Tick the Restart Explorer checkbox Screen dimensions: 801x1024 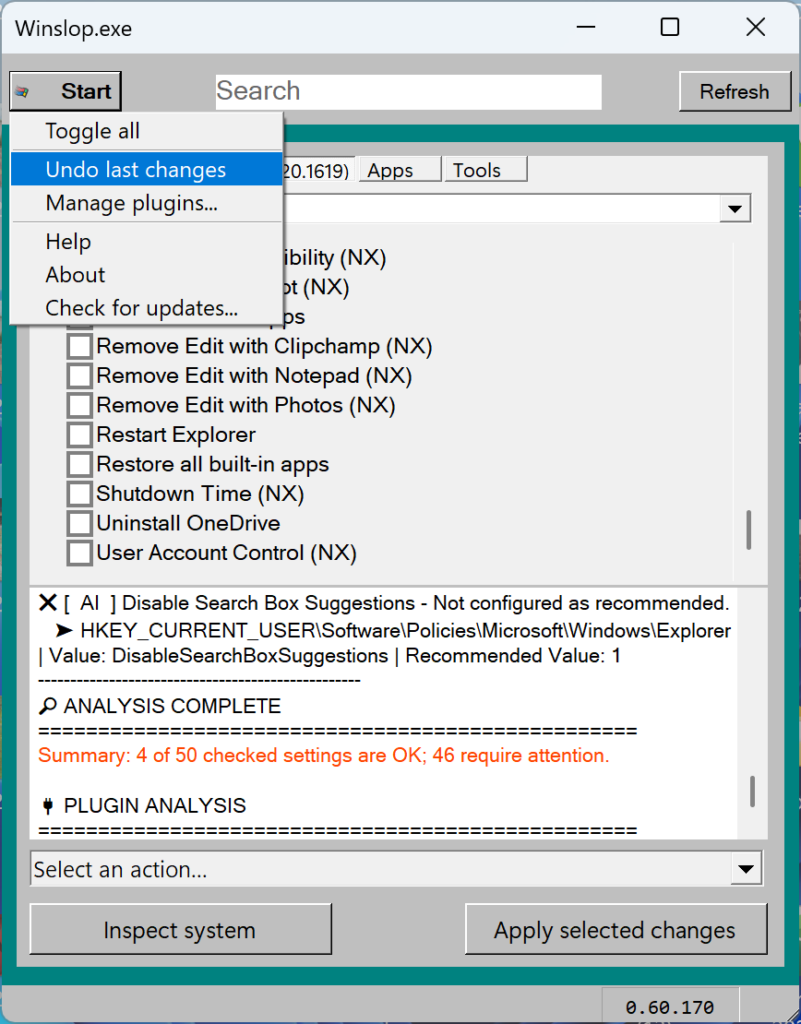pos(79,435)
